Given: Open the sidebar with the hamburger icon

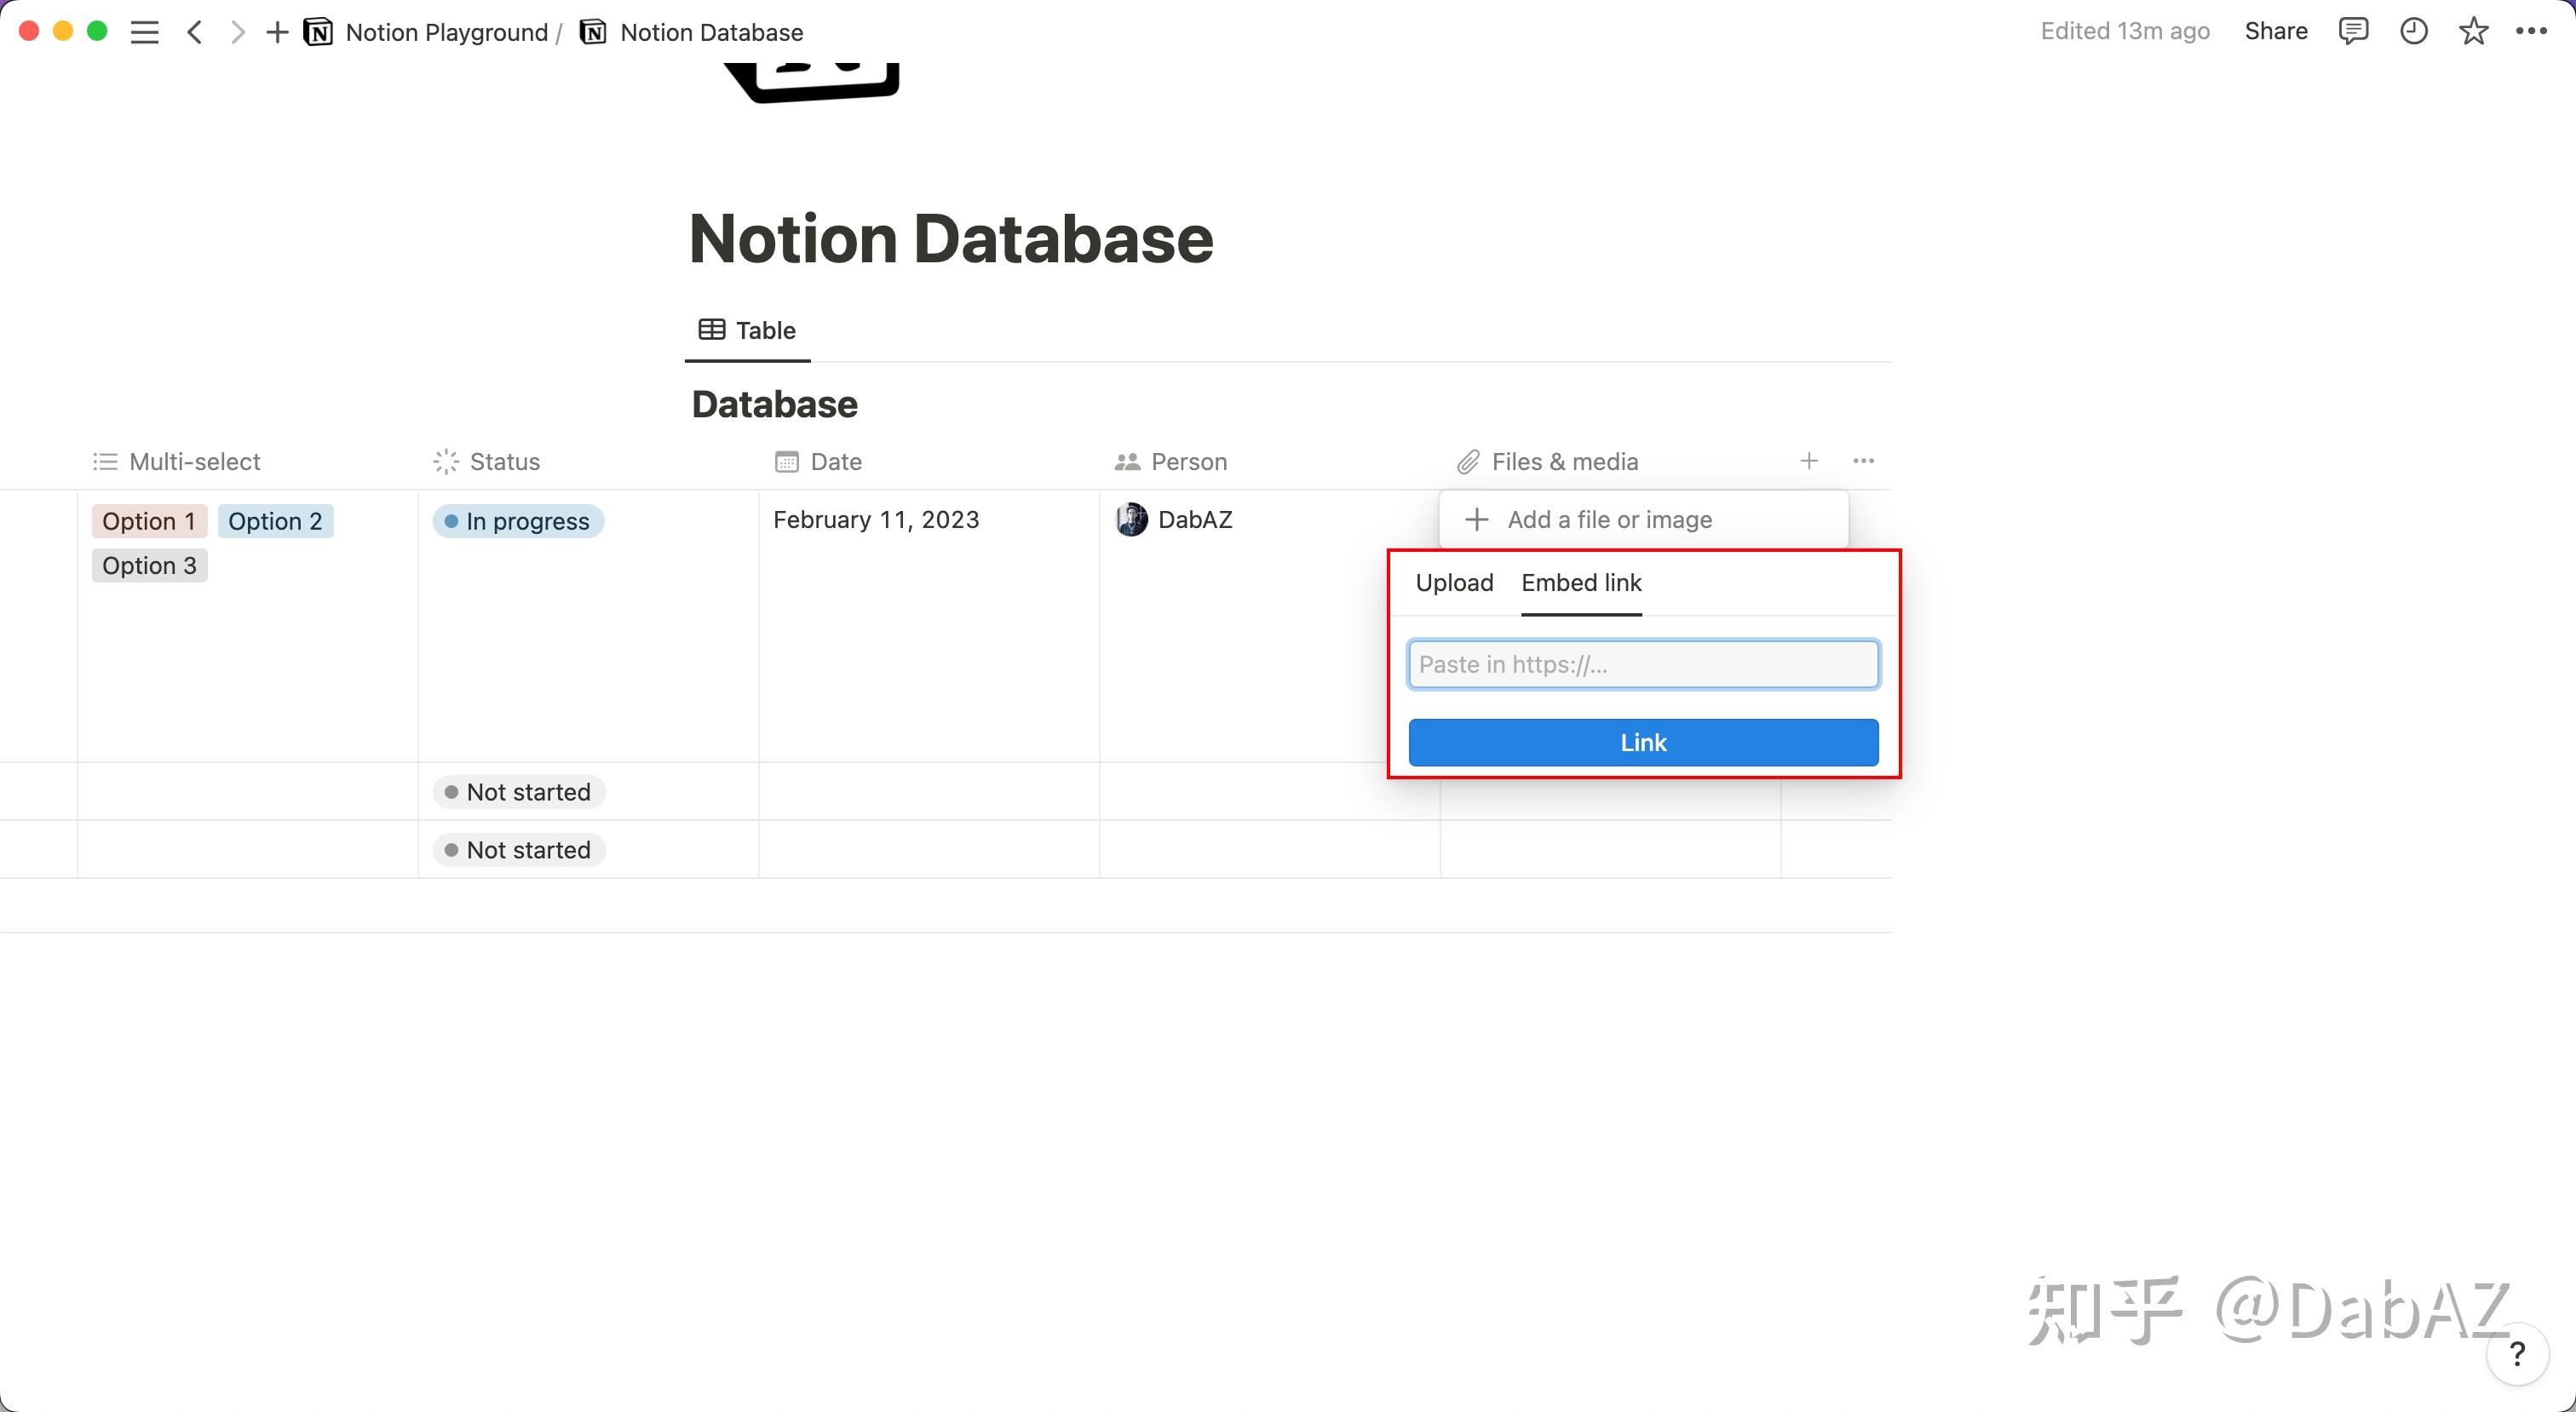Looking at the screenshot, I should pos(144,31).
